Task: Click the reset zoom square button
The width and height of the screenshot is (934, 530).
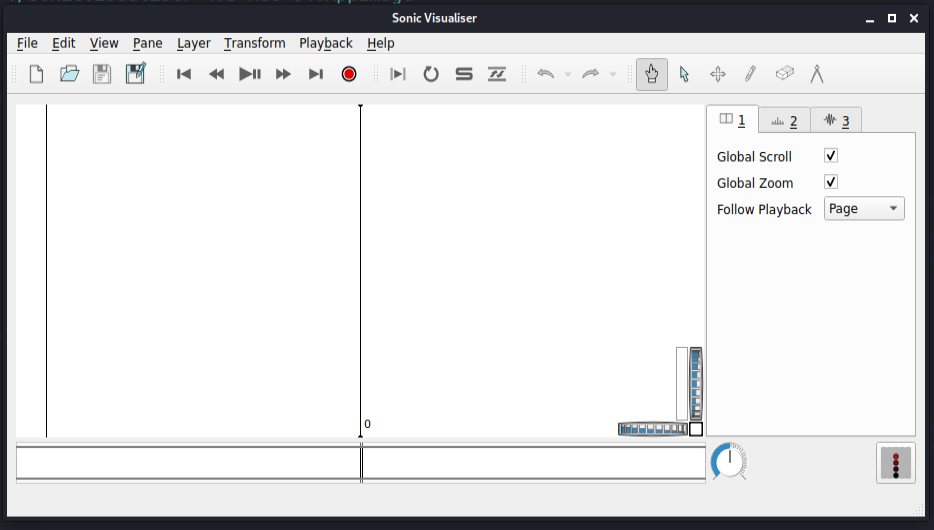Action: point(696,429)
